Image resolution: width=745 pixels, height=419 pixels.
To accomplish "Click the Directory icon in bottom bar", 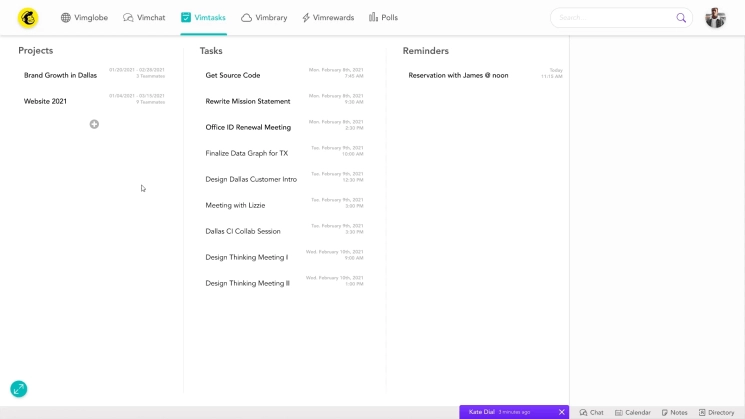I will click(702, 412).
